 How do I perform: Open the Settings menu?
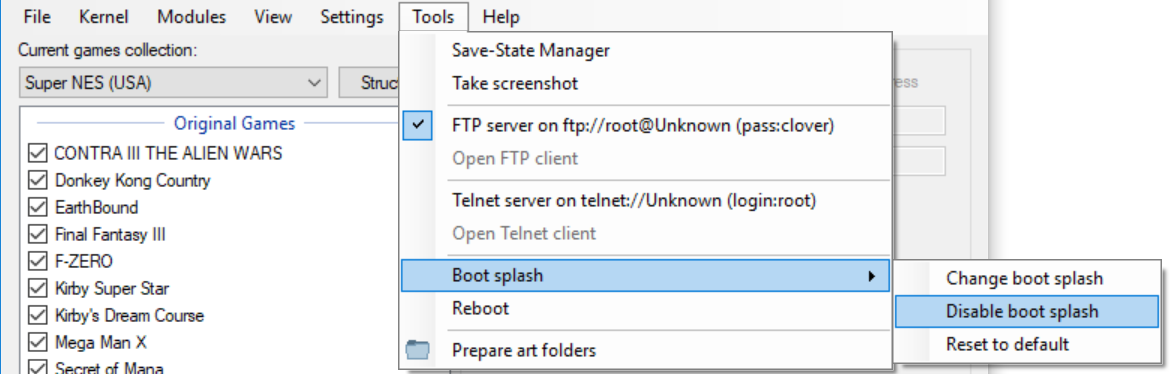[x=351, y=16]
